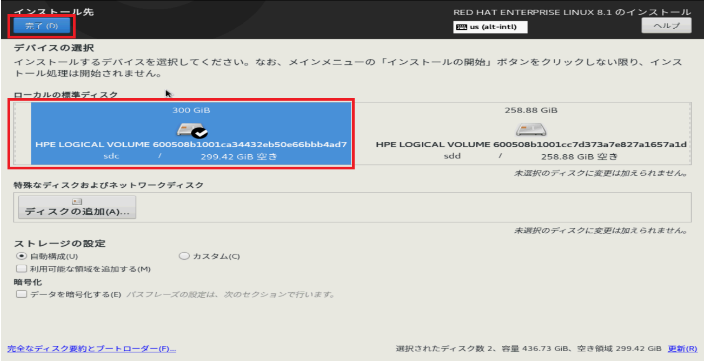Screen dimensions: 706x363
Task: Click the small disk icon on the add disk button
Action: (x=77, y=201)
